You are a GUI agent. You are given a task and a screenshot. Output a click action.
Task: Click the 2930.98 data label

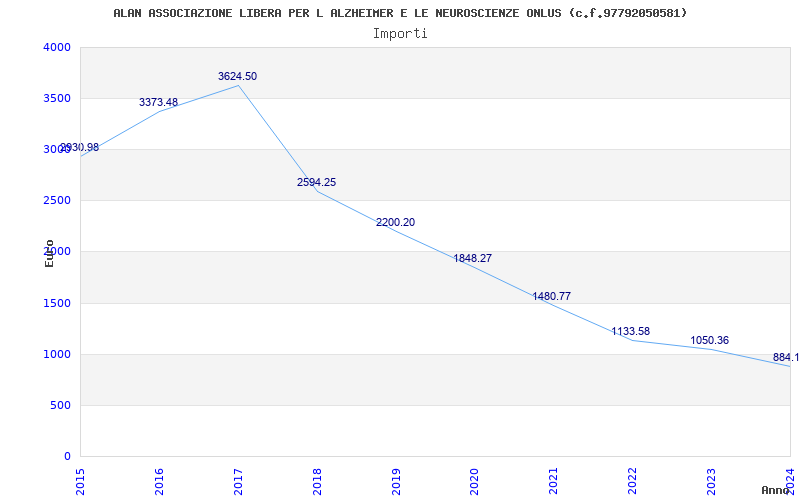coord(80,148)
